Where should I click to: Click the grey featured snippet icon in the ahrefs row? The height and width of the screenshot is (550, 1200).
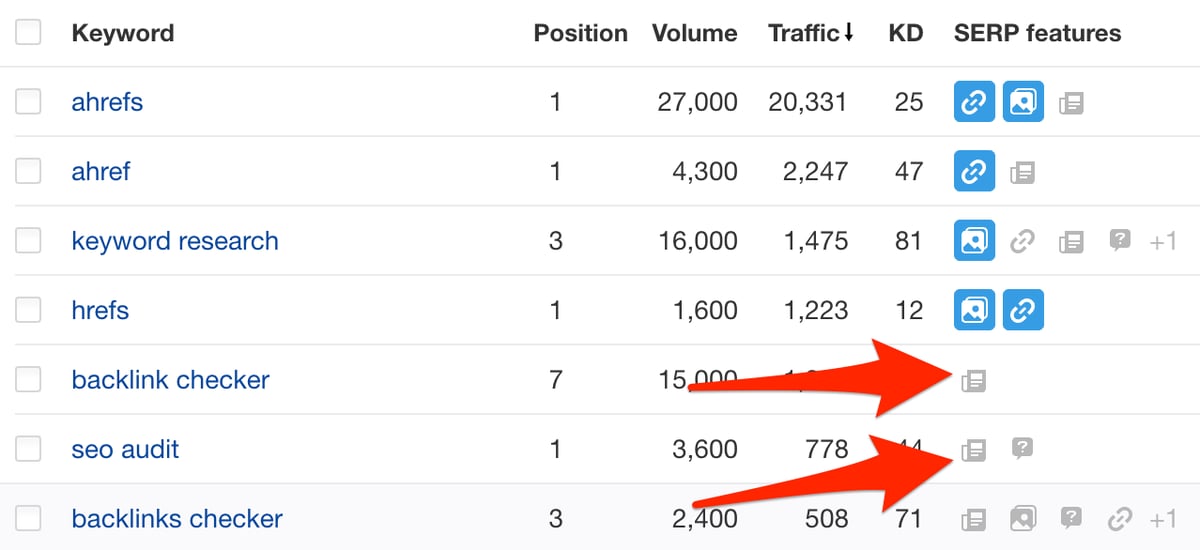(x=1071, y=102)
